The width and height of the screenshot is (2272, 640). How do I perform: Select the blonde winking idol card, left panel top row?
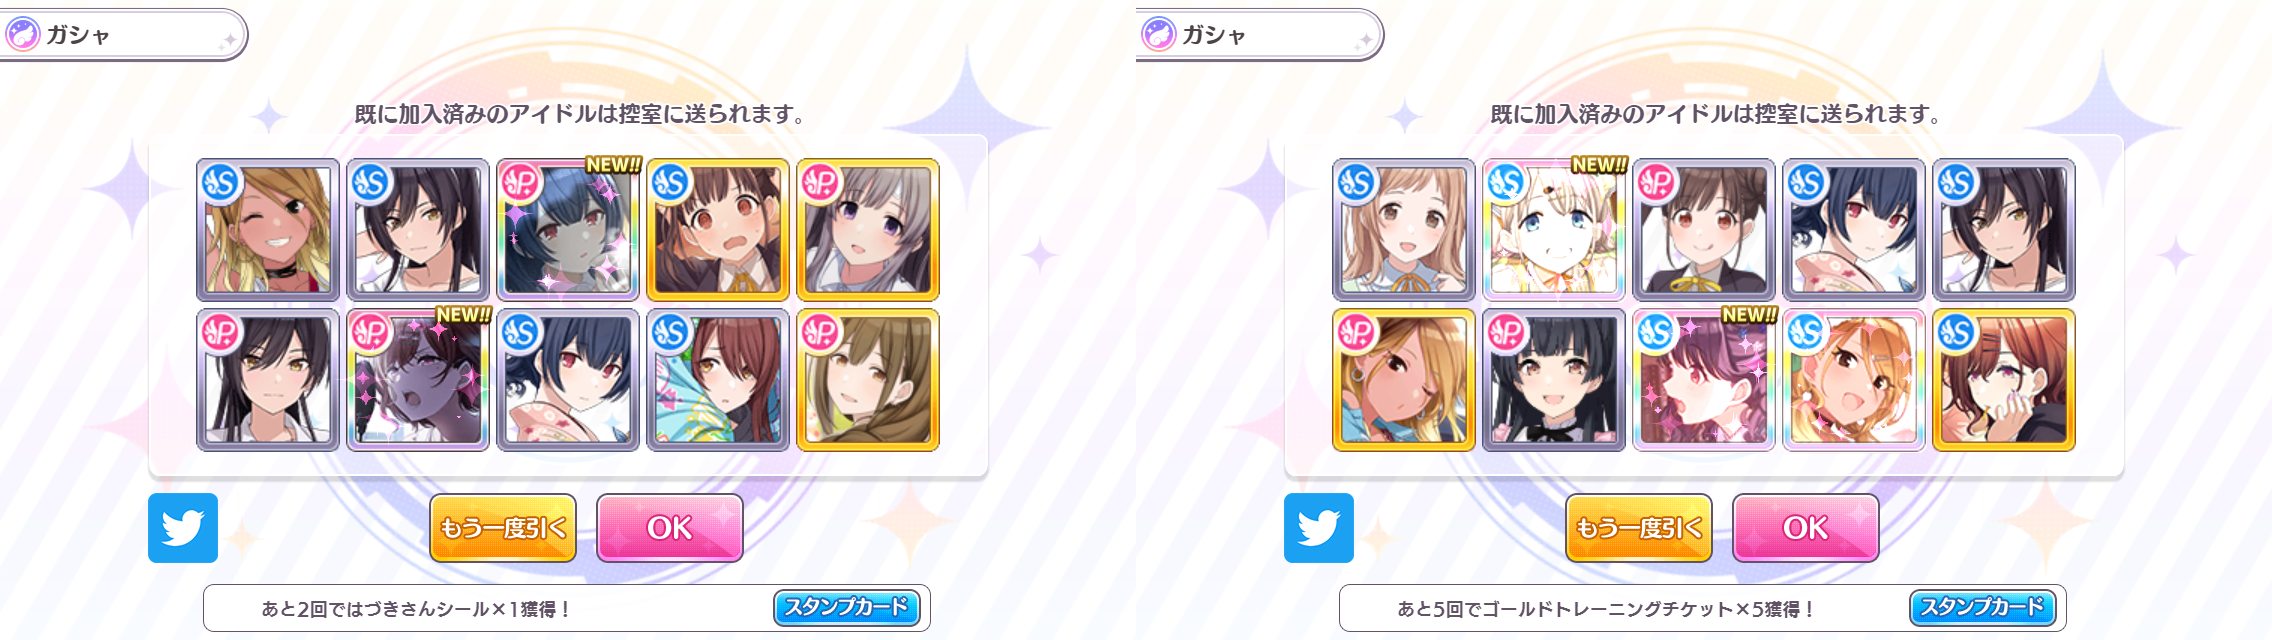coord(268,230)
